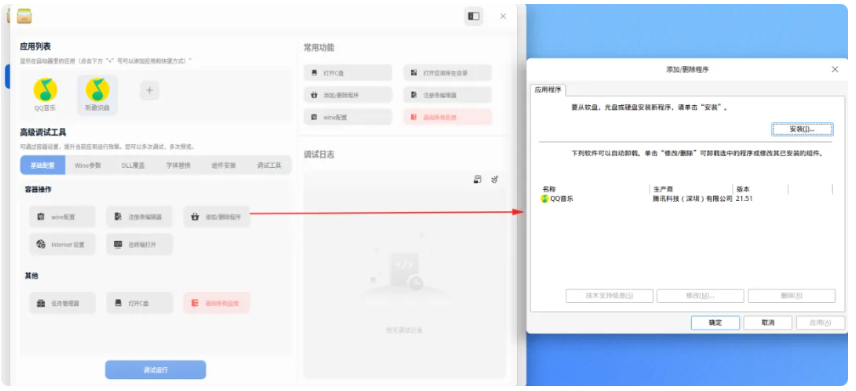Clear the debug log with the broom icon
Screen dimensions: 856x391
point(495,179)
